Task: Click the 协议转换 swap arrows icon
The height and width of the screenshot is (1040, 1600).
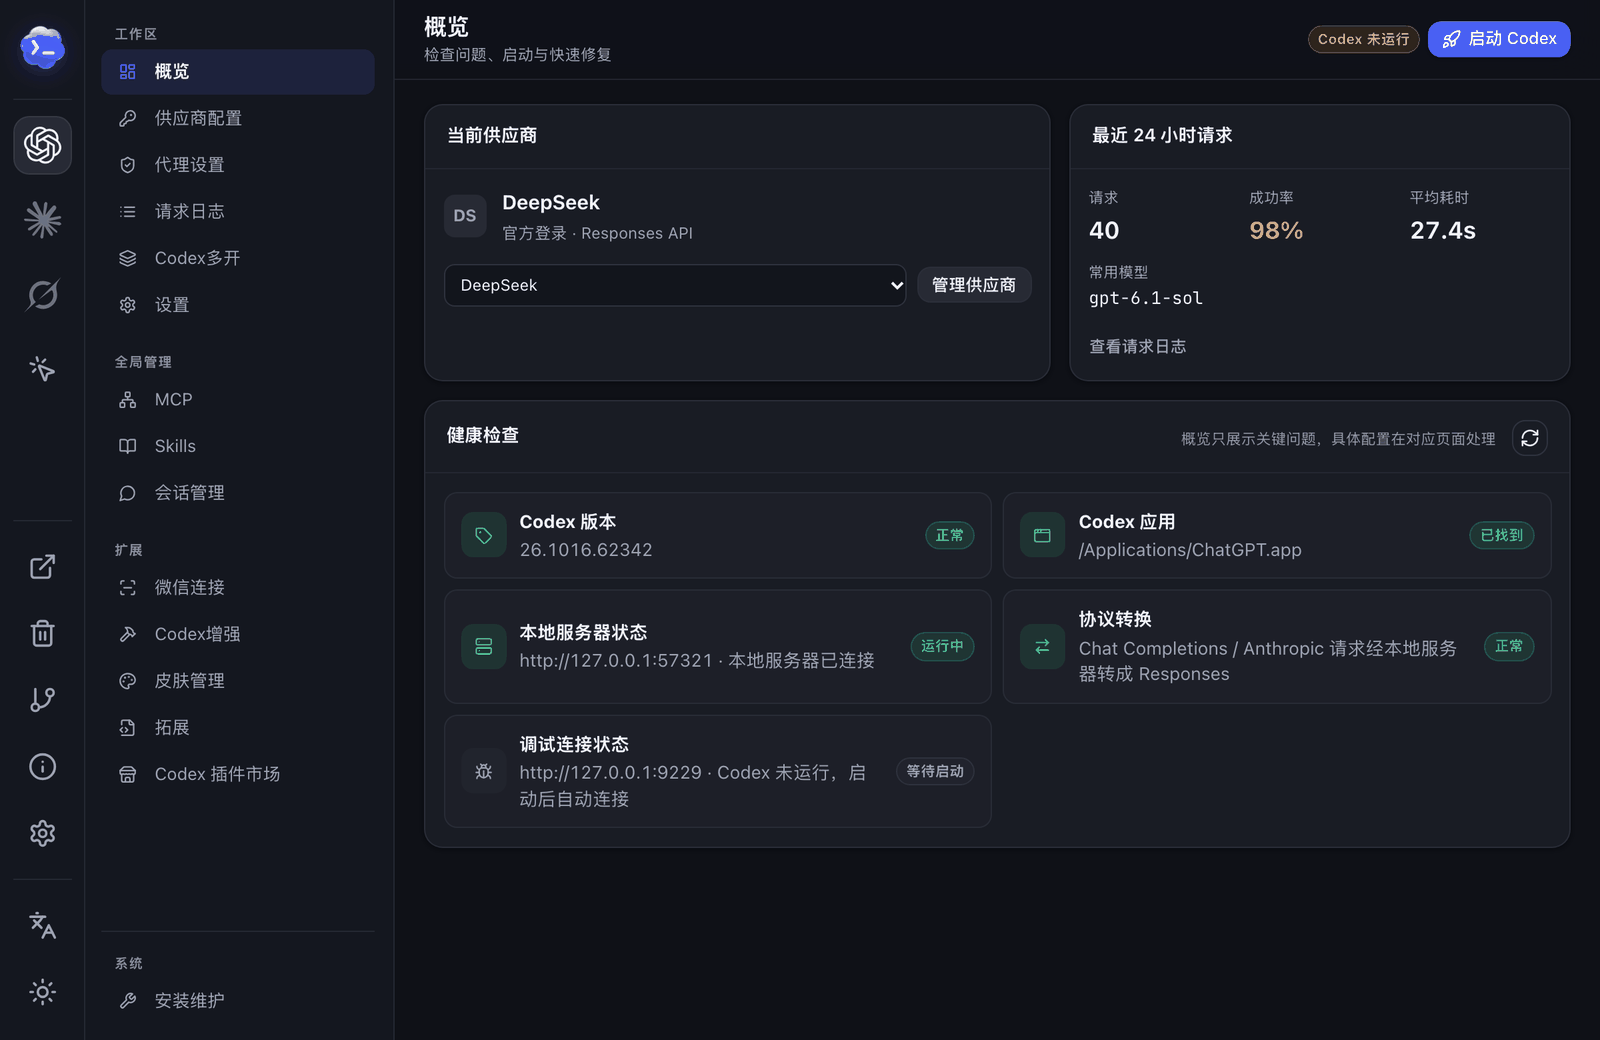Action: pos(1042,646)
